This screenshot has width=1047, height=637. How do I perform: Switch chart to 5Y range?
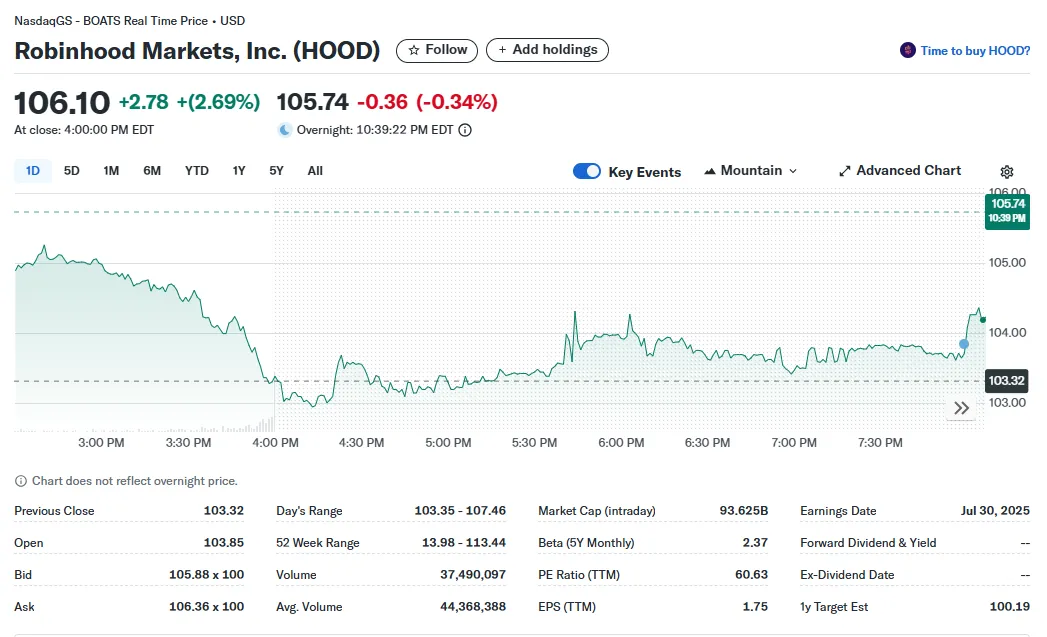coord(276,171)
